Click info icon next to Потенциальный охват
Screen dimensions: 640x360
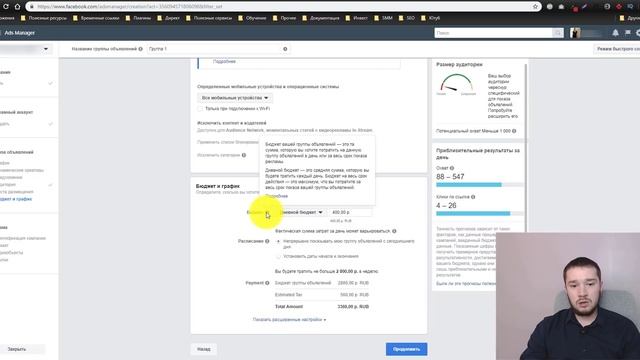tap(514, 131)
